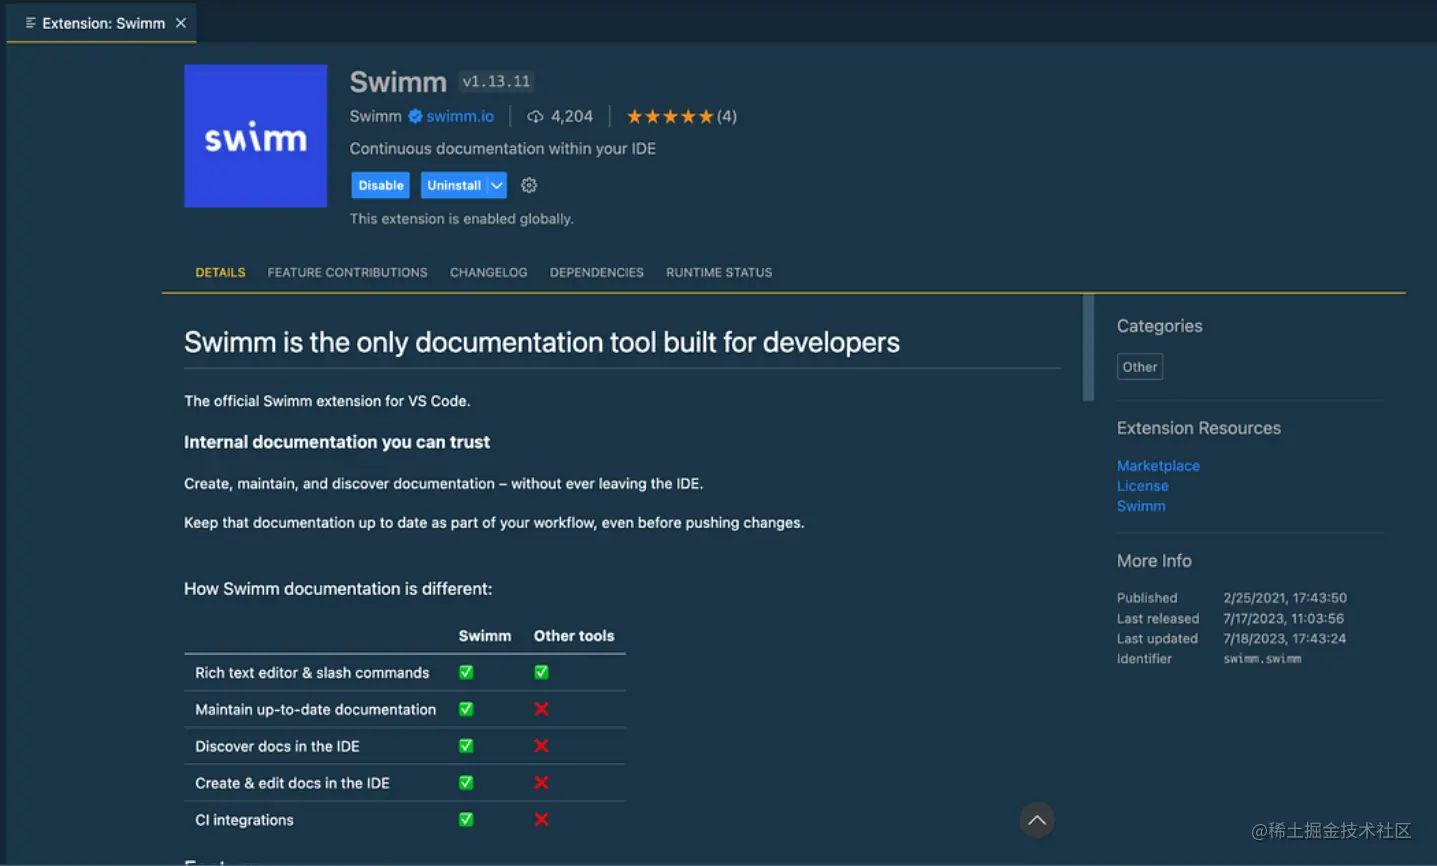The image size is (1437, 866).
Task: Open the swimm.io publisher link
Action: tap(460, 116)
